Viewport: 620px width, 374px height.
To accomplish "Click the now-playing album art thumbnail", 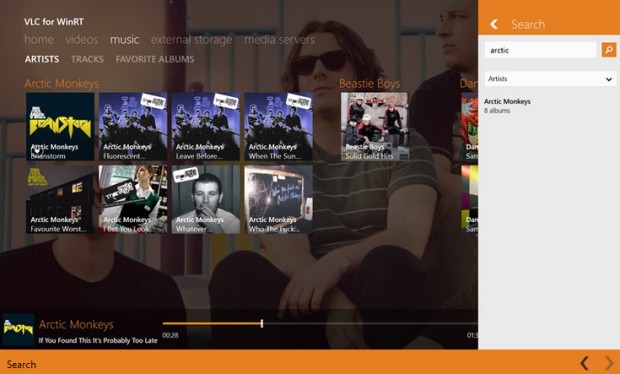I will [x=19, y=329].
